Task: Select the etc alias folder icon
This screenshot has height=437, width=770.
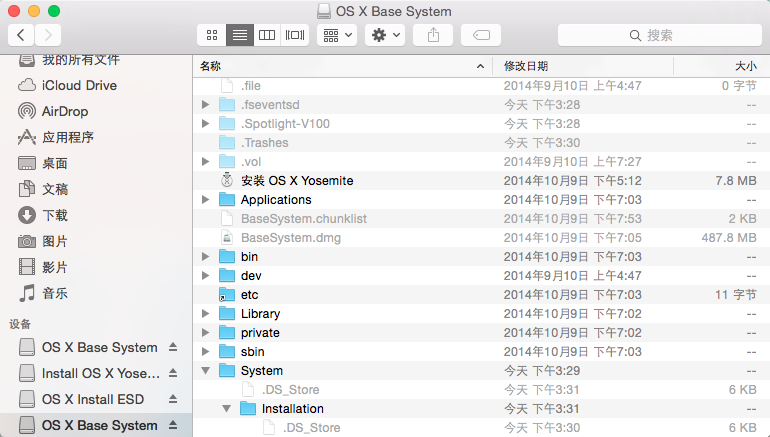Action: coord(227,295)
